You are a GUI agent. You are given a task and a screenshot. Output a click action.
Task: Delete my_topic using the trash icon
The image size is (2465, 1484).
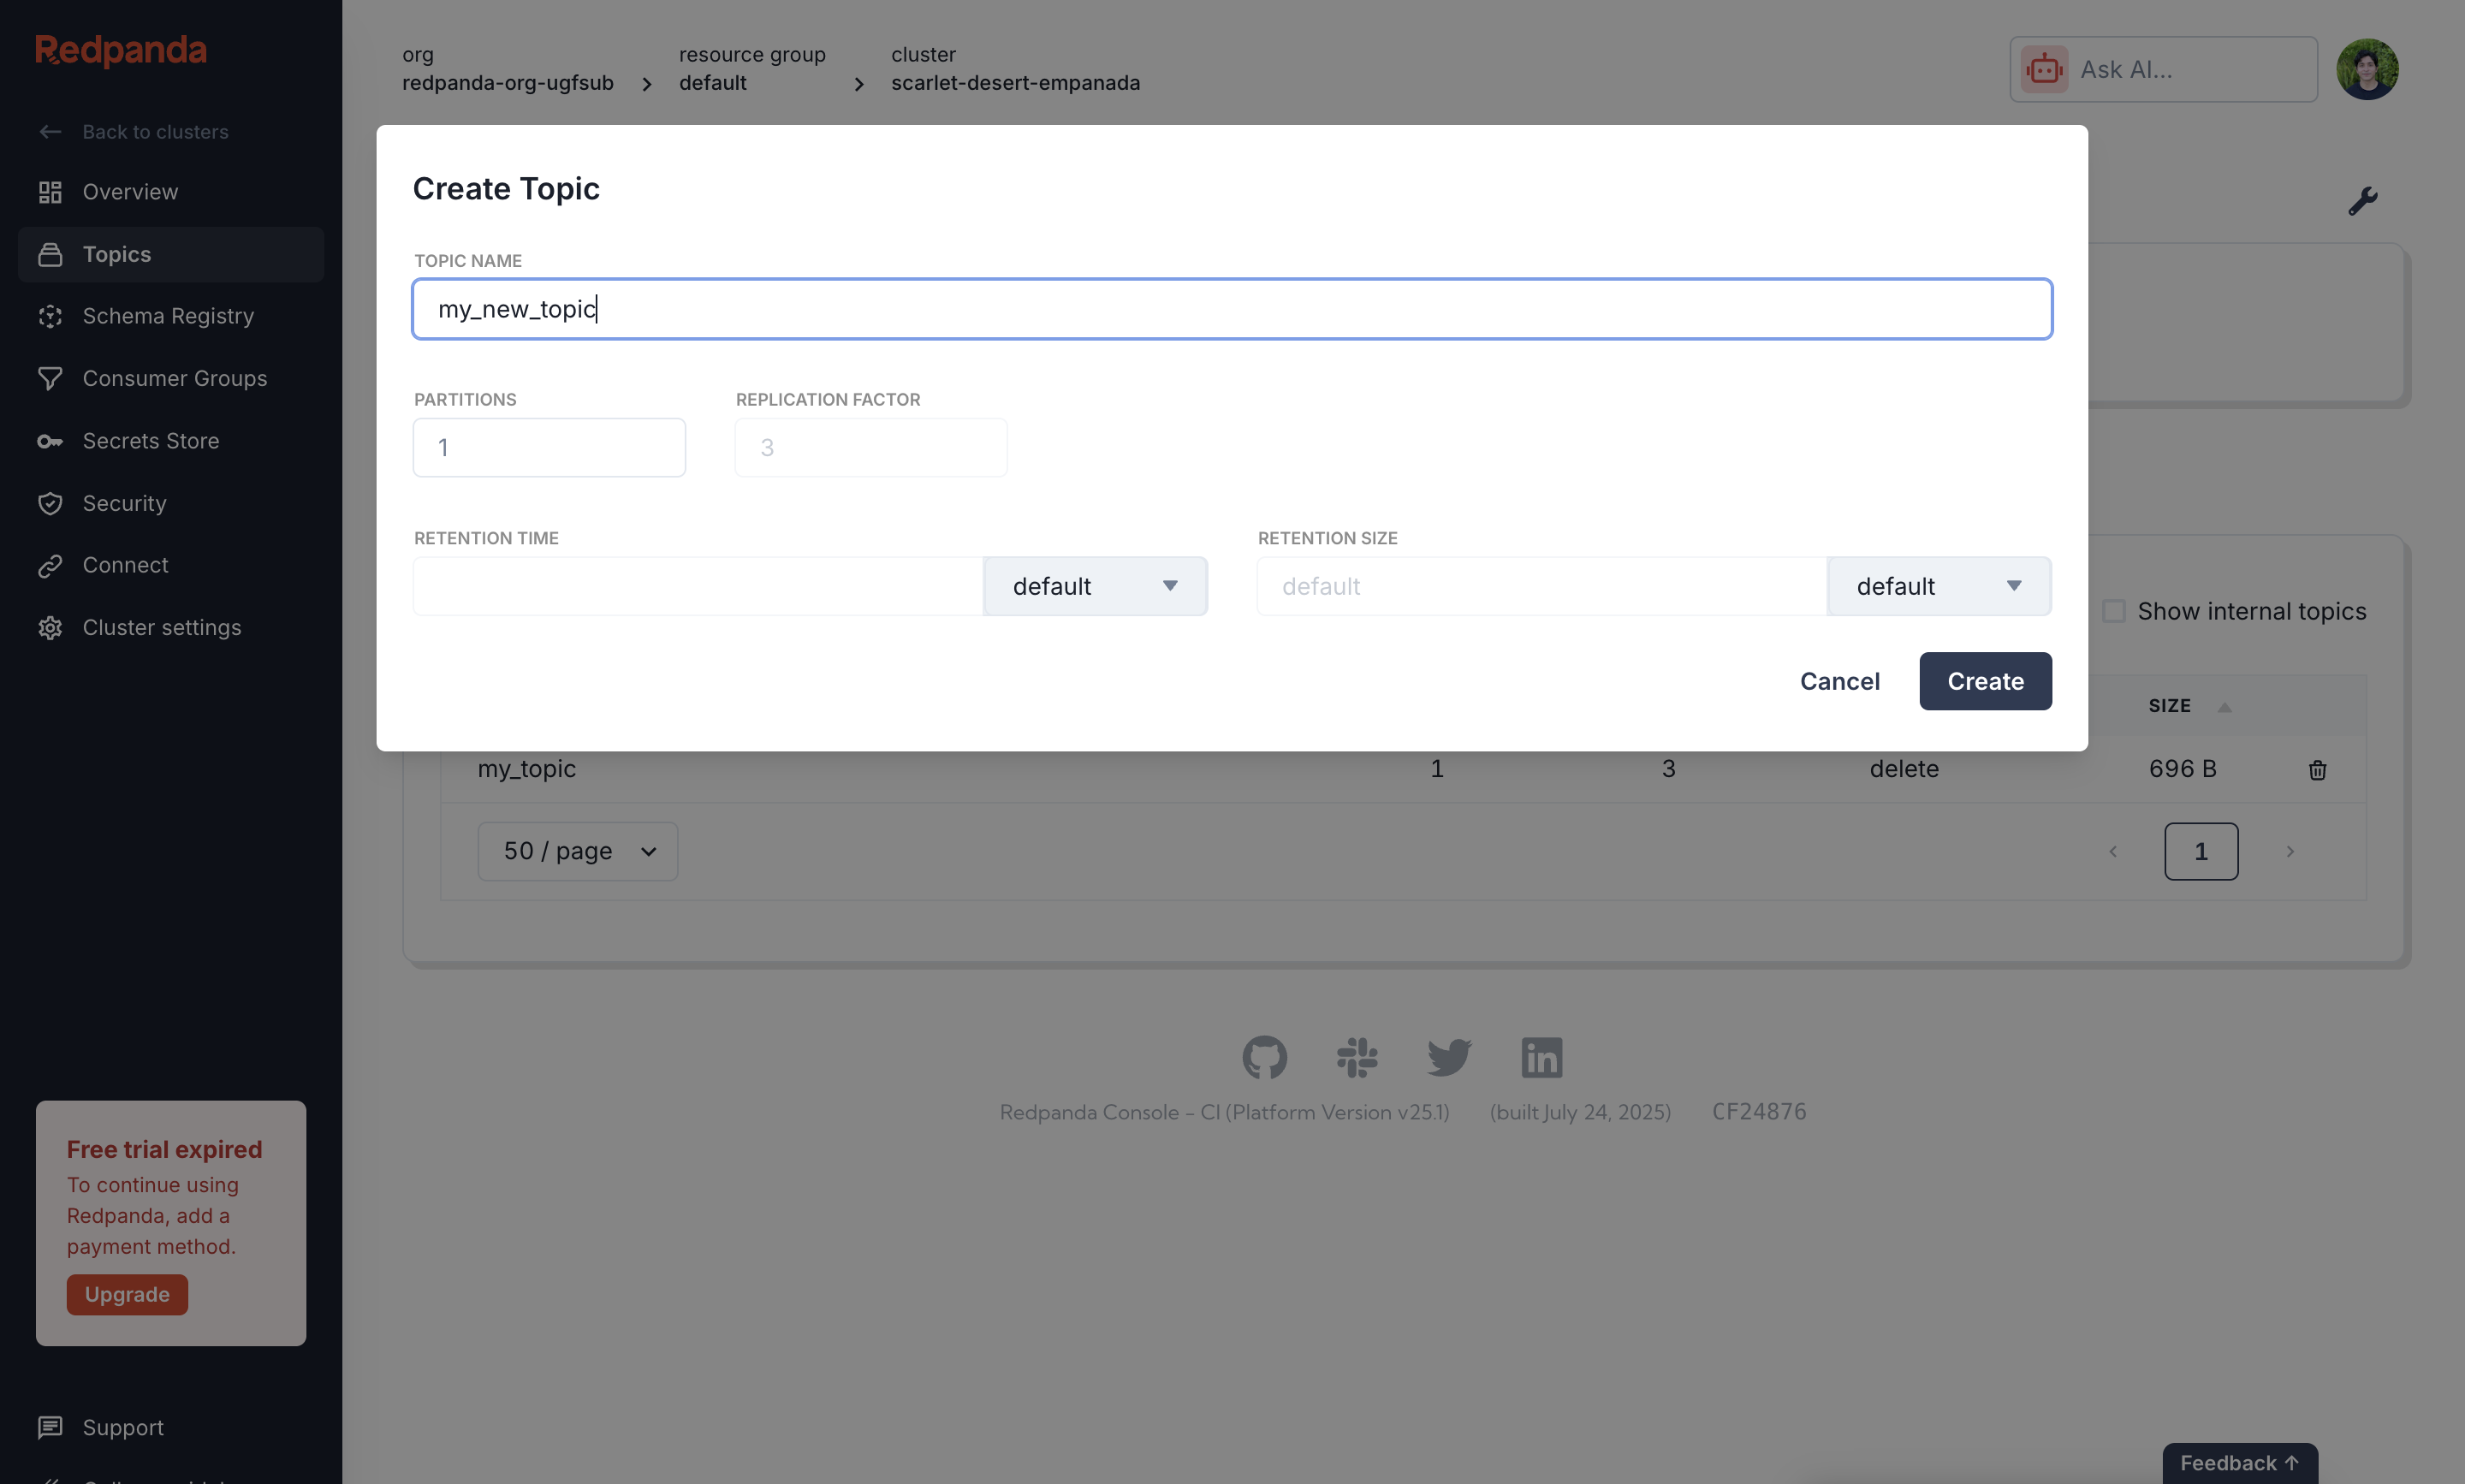2318,770
